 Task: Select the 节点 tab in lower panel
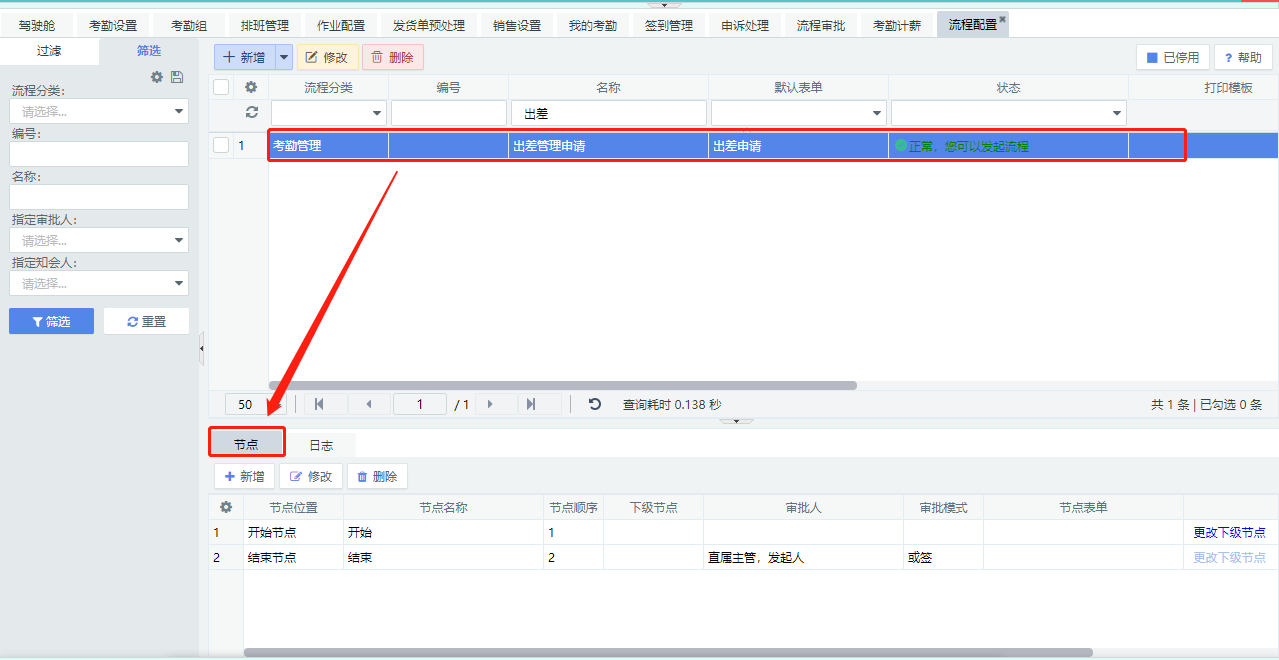tap(246, 445)
